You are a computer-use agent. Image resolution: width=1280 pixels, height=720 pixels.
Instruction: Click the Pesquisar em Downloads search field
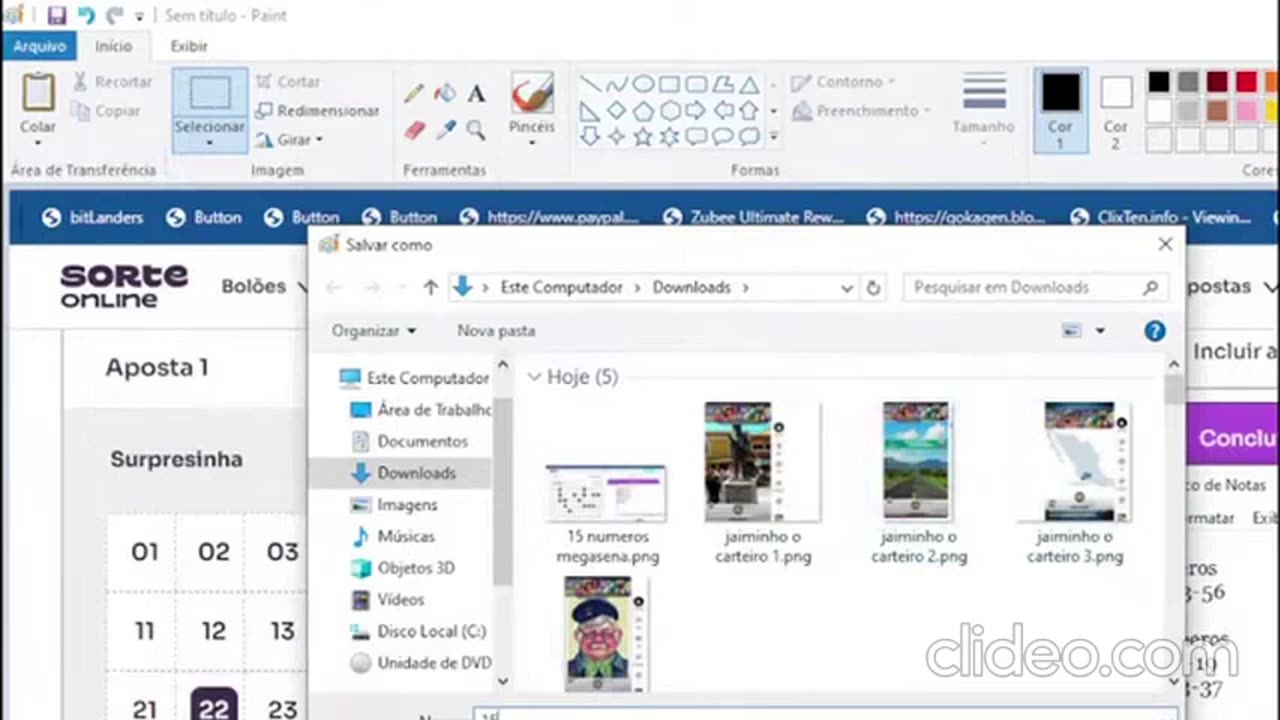tap(1034, 287)
